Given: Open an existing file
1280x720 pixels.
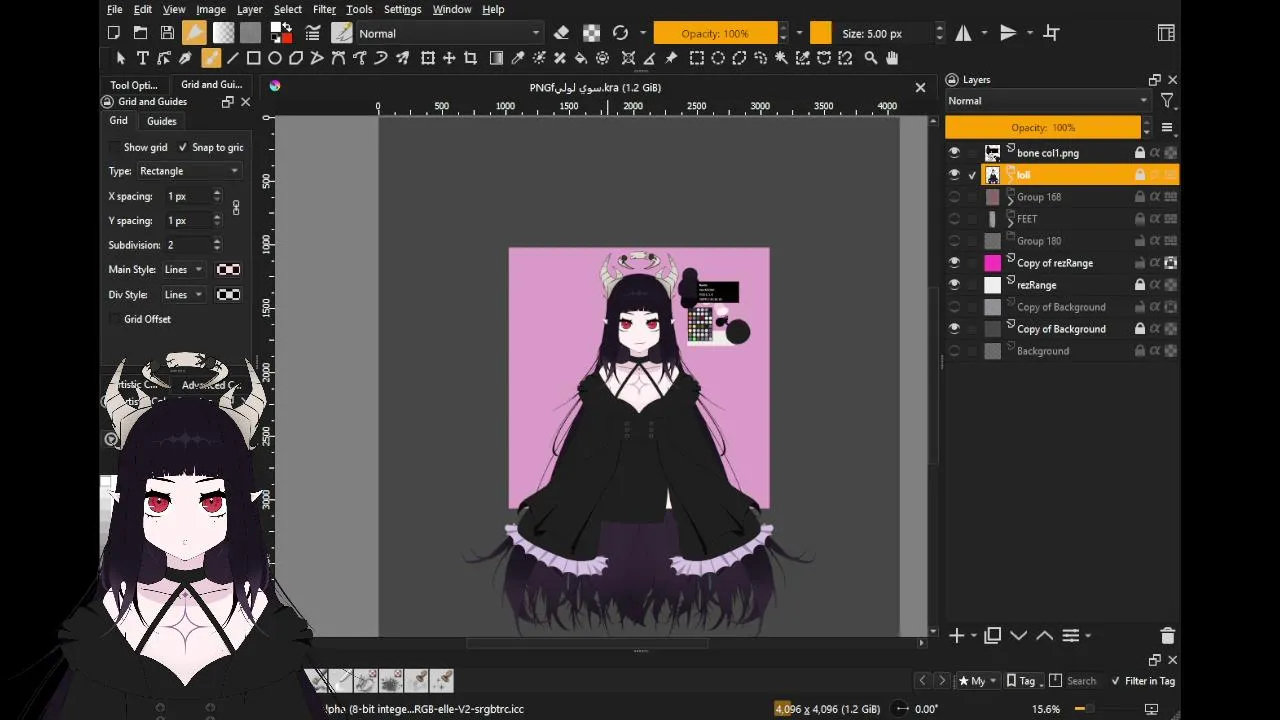Looking at the screenshot, I should pyautogui.click(x=141, y=33).
